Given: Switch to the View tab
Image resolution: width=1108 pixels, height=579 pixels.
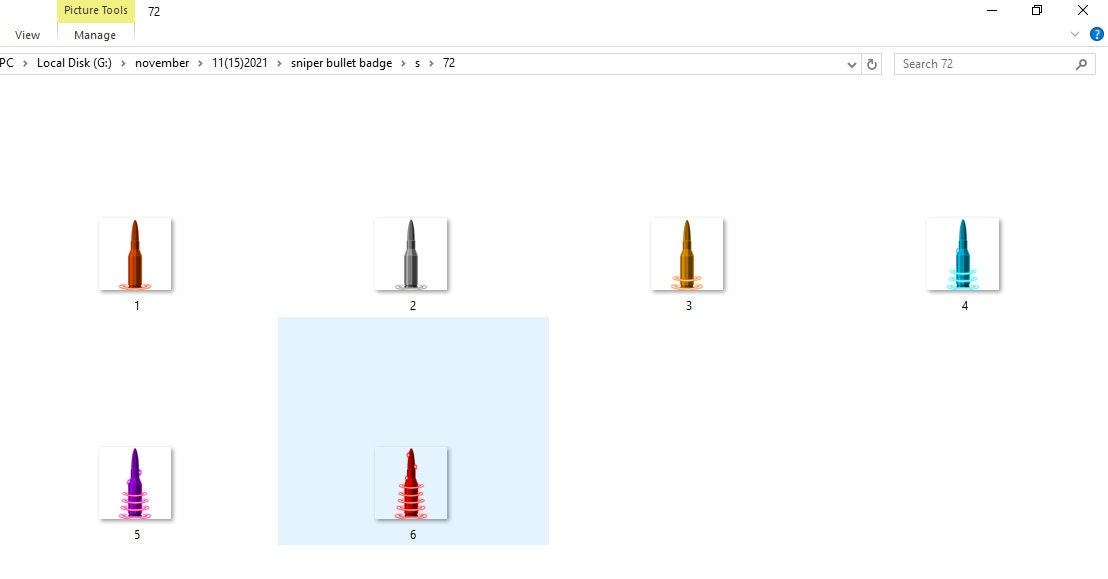Looking at the screenshot, I should pos(27,34).
